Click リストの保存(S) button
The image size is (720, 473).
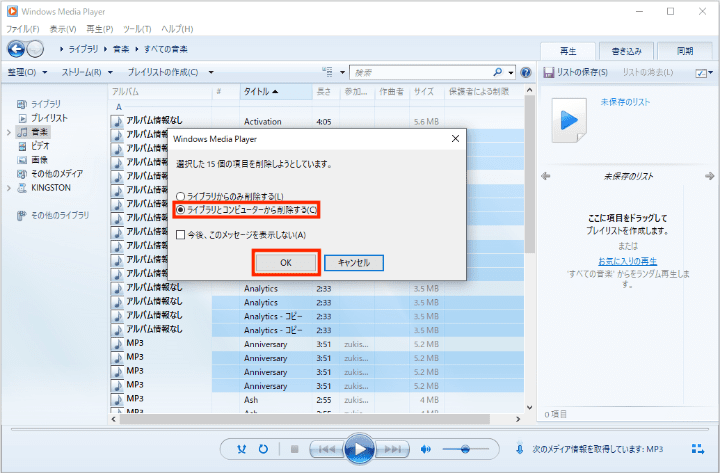coord(576,73)
